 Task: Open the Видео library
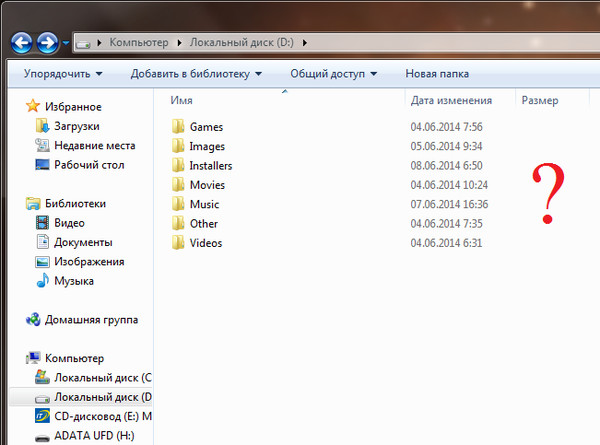69,223
